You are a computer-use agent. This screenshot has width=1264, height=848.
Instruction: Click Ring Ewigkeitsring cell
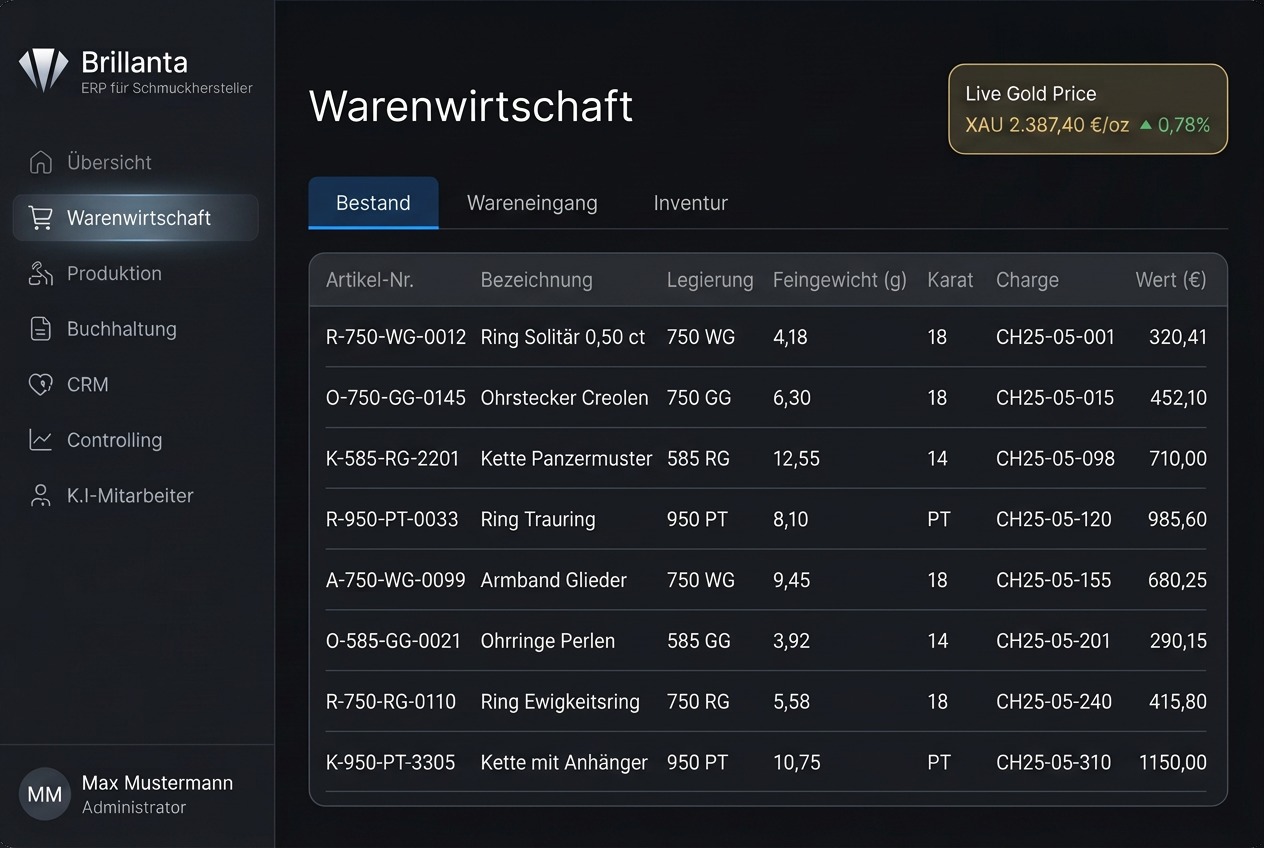point(560,702)
